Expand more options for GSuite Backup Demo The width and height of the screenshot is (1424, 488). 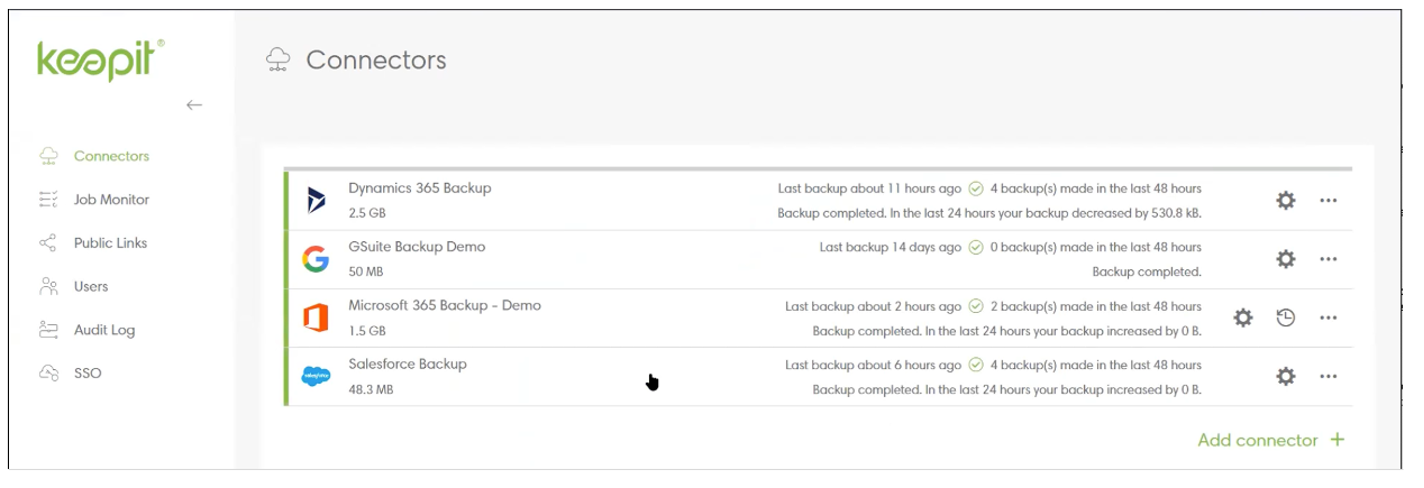click(x=1328, y=259)
